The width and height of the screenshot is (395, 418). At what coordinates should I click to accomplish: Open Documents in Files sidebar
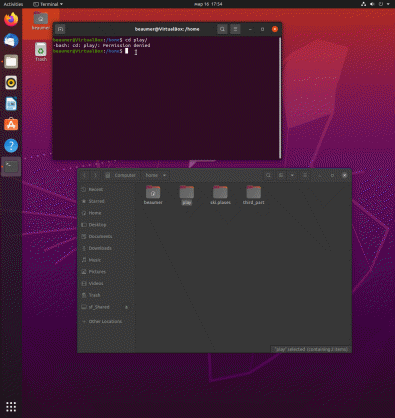[x=106, y=237]
